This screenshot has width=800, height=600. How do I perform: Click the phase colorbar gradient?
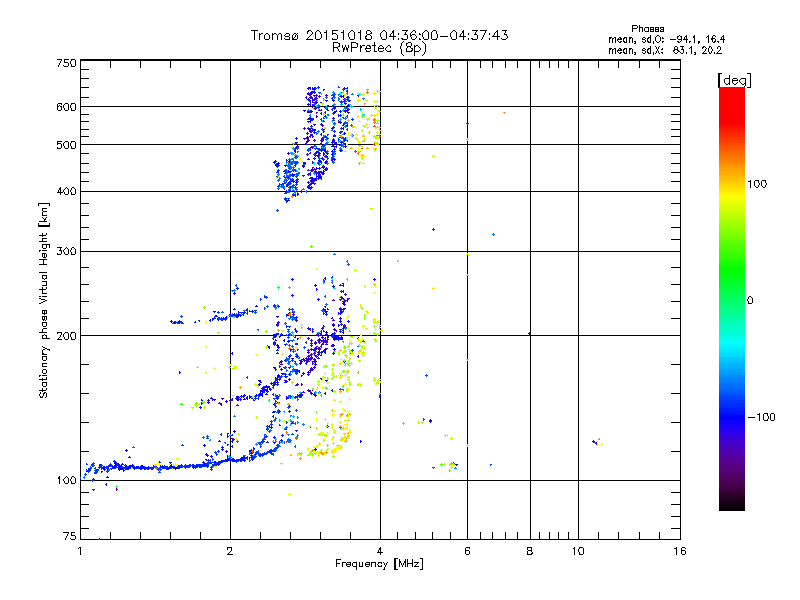tap(732, 298)
